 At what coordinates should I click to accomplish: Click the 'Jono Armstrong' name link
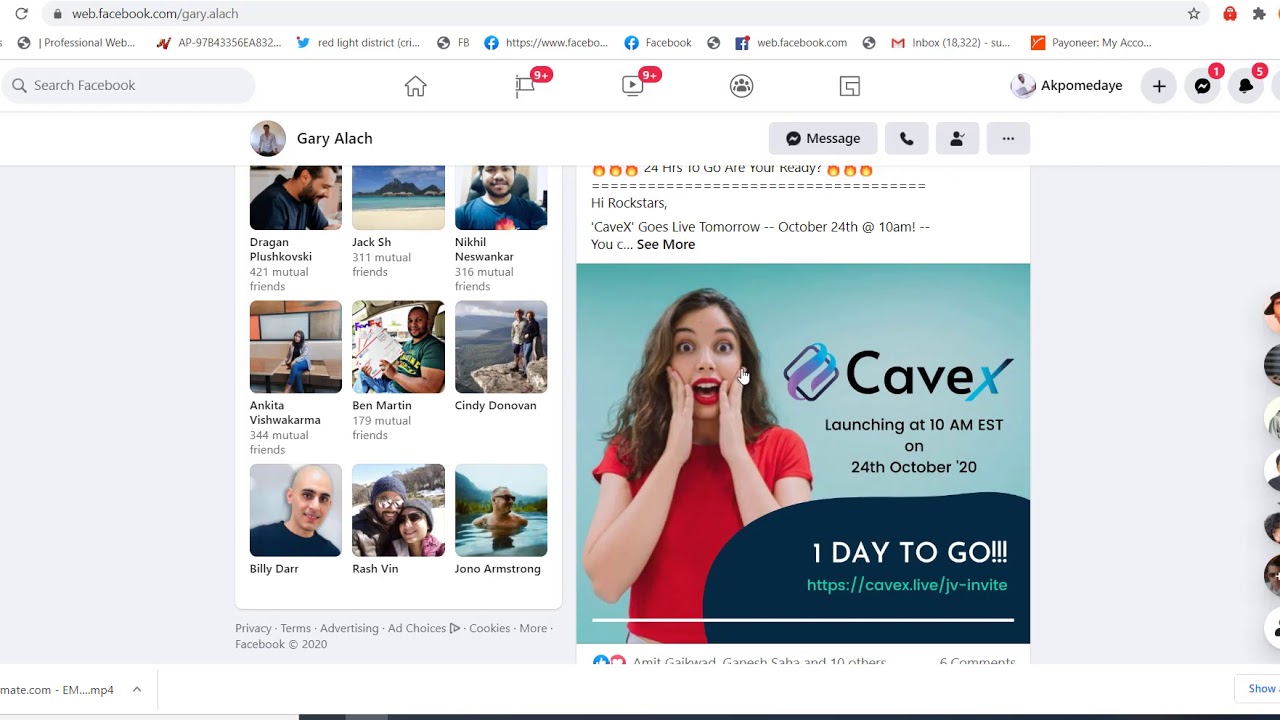click(x=498, y=569)
